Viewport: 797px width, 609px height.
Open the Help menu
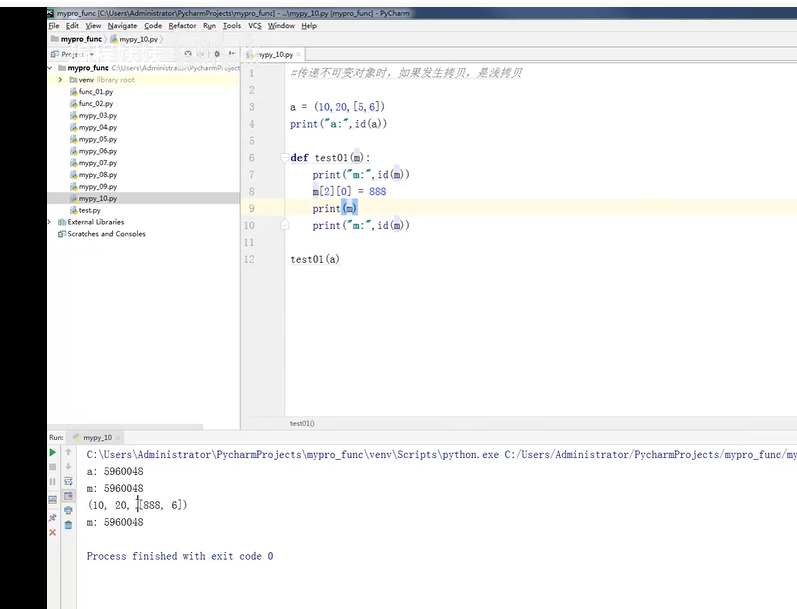[x=309, y=26]
